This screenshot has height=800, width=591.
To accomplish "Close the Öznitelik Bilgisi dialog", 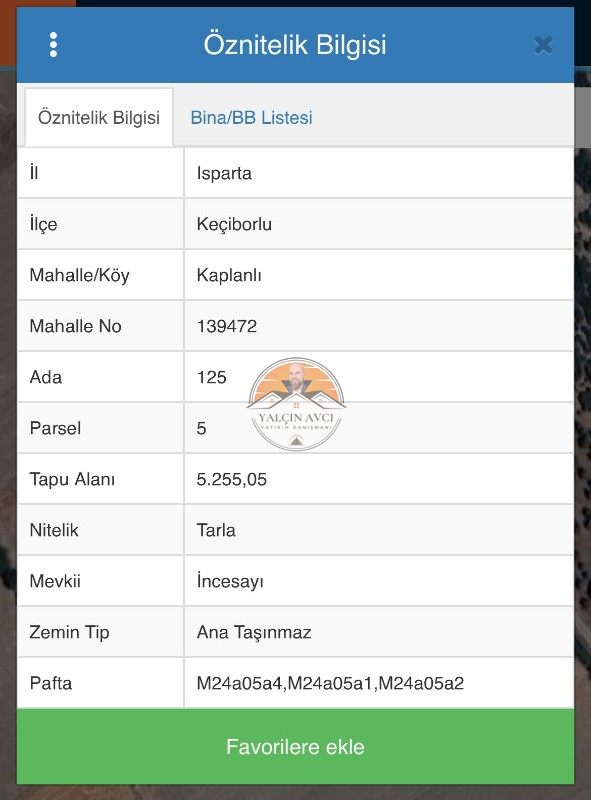I will point(544,45).
